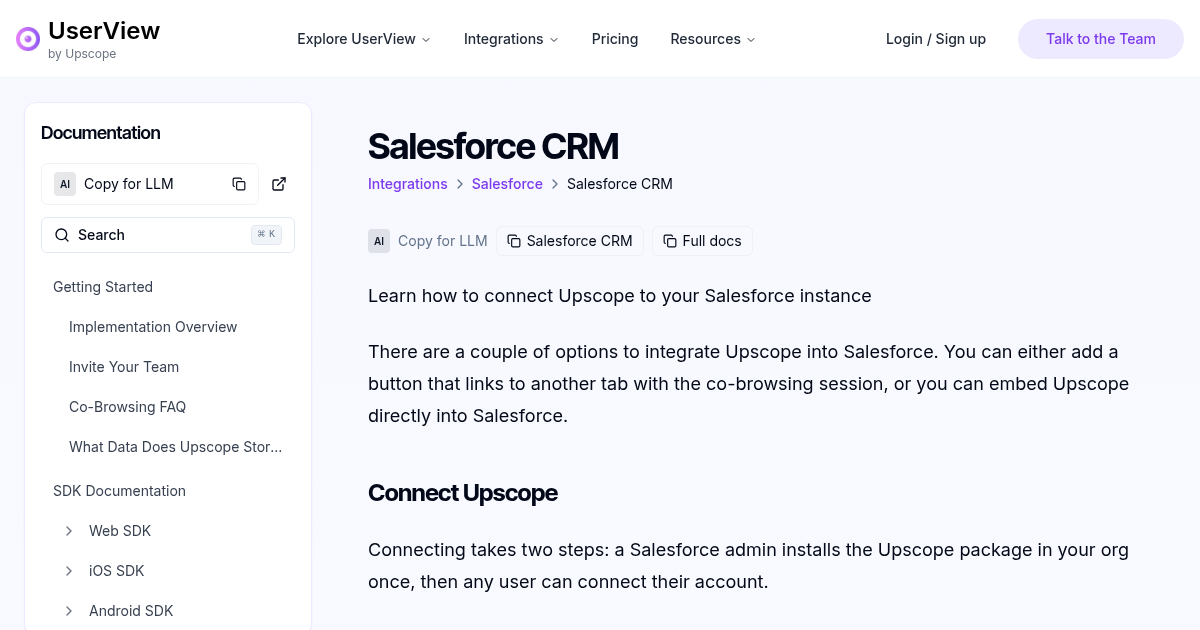Click the ⌘ K shortcut badge in Search

pyautogui.click(x=266, y=235)
